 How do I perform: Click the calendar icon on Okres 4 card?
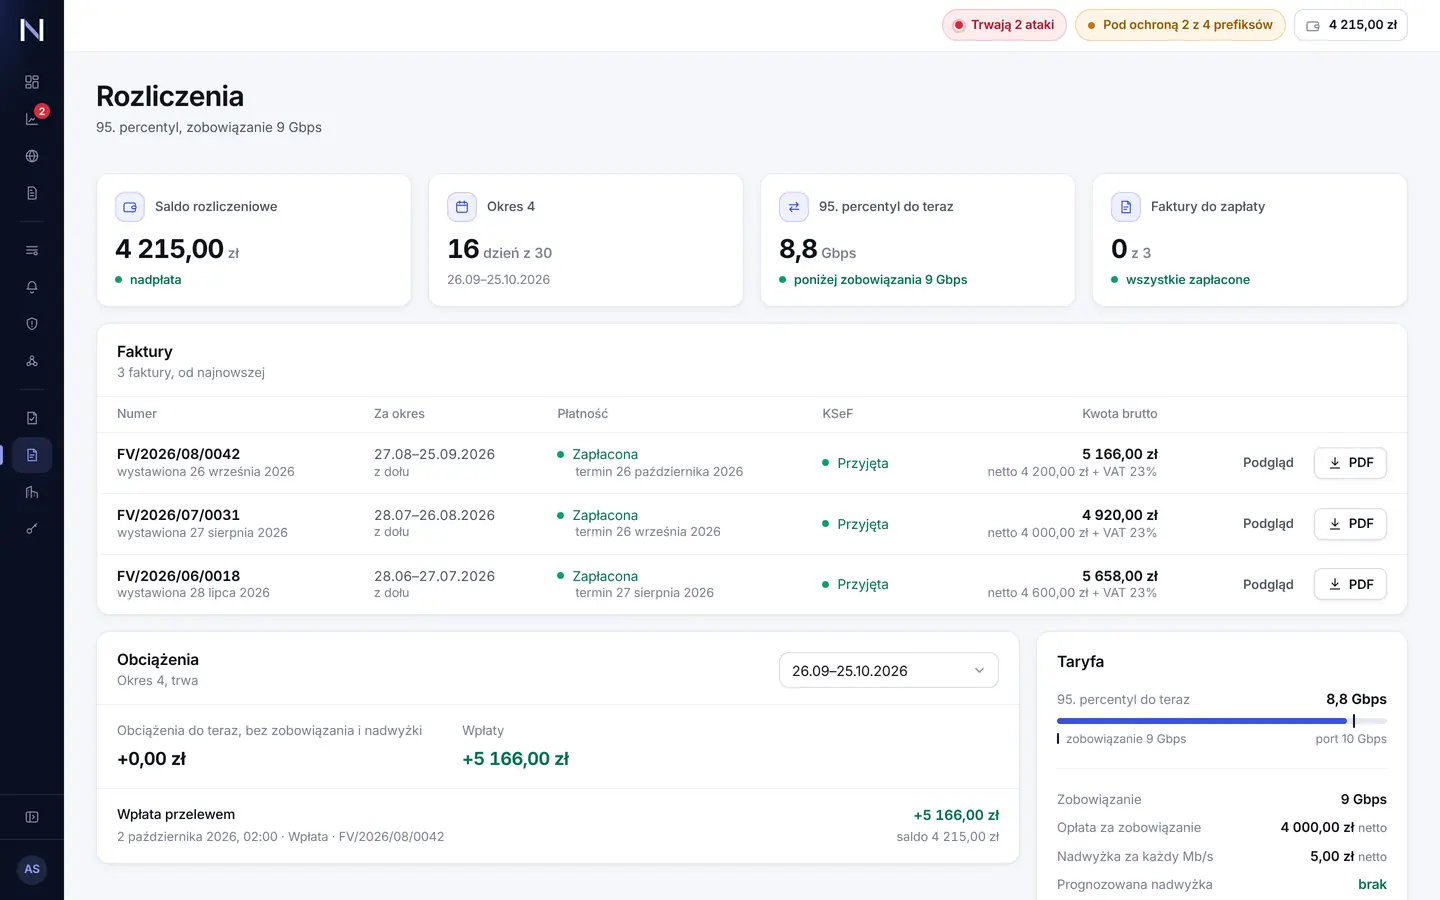pos(462,207)
